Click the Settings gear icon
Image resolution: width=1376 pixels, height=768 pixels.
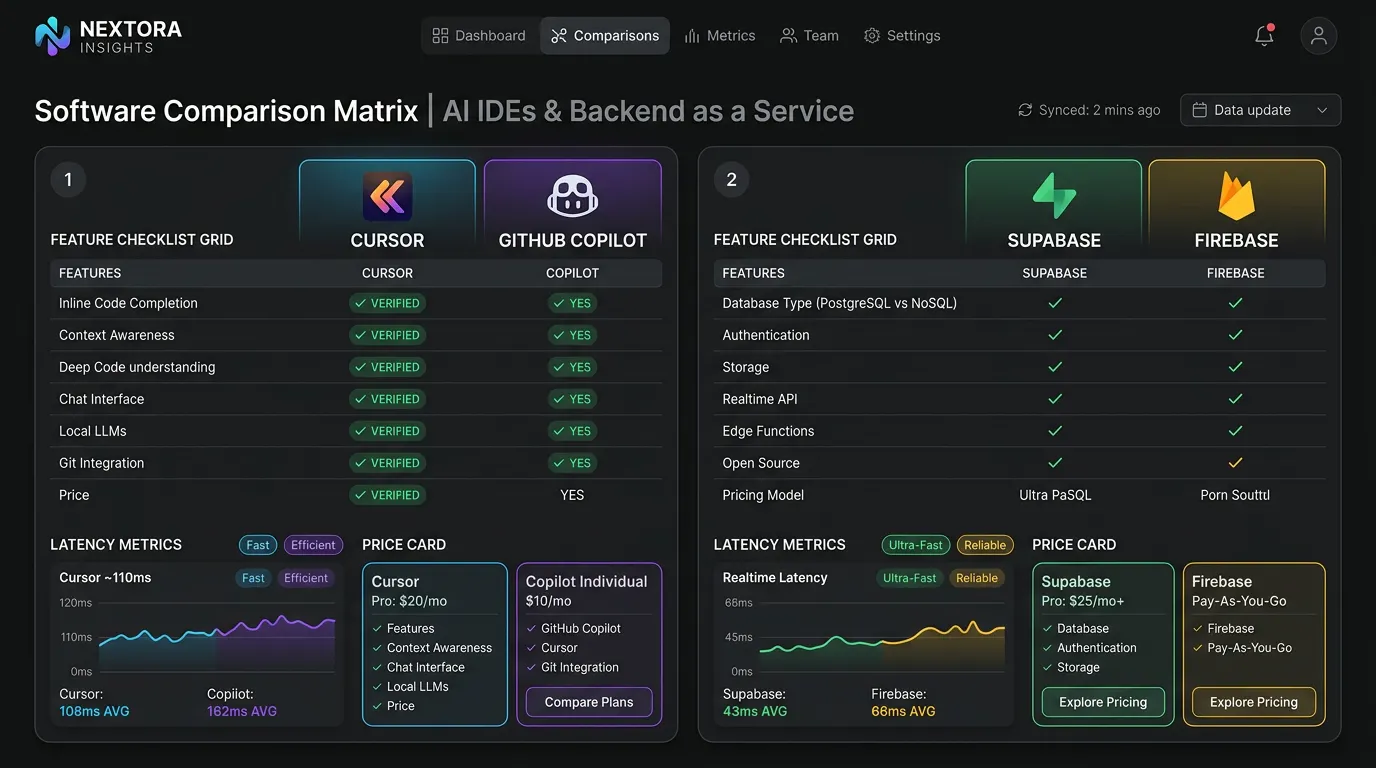[872, 35]
